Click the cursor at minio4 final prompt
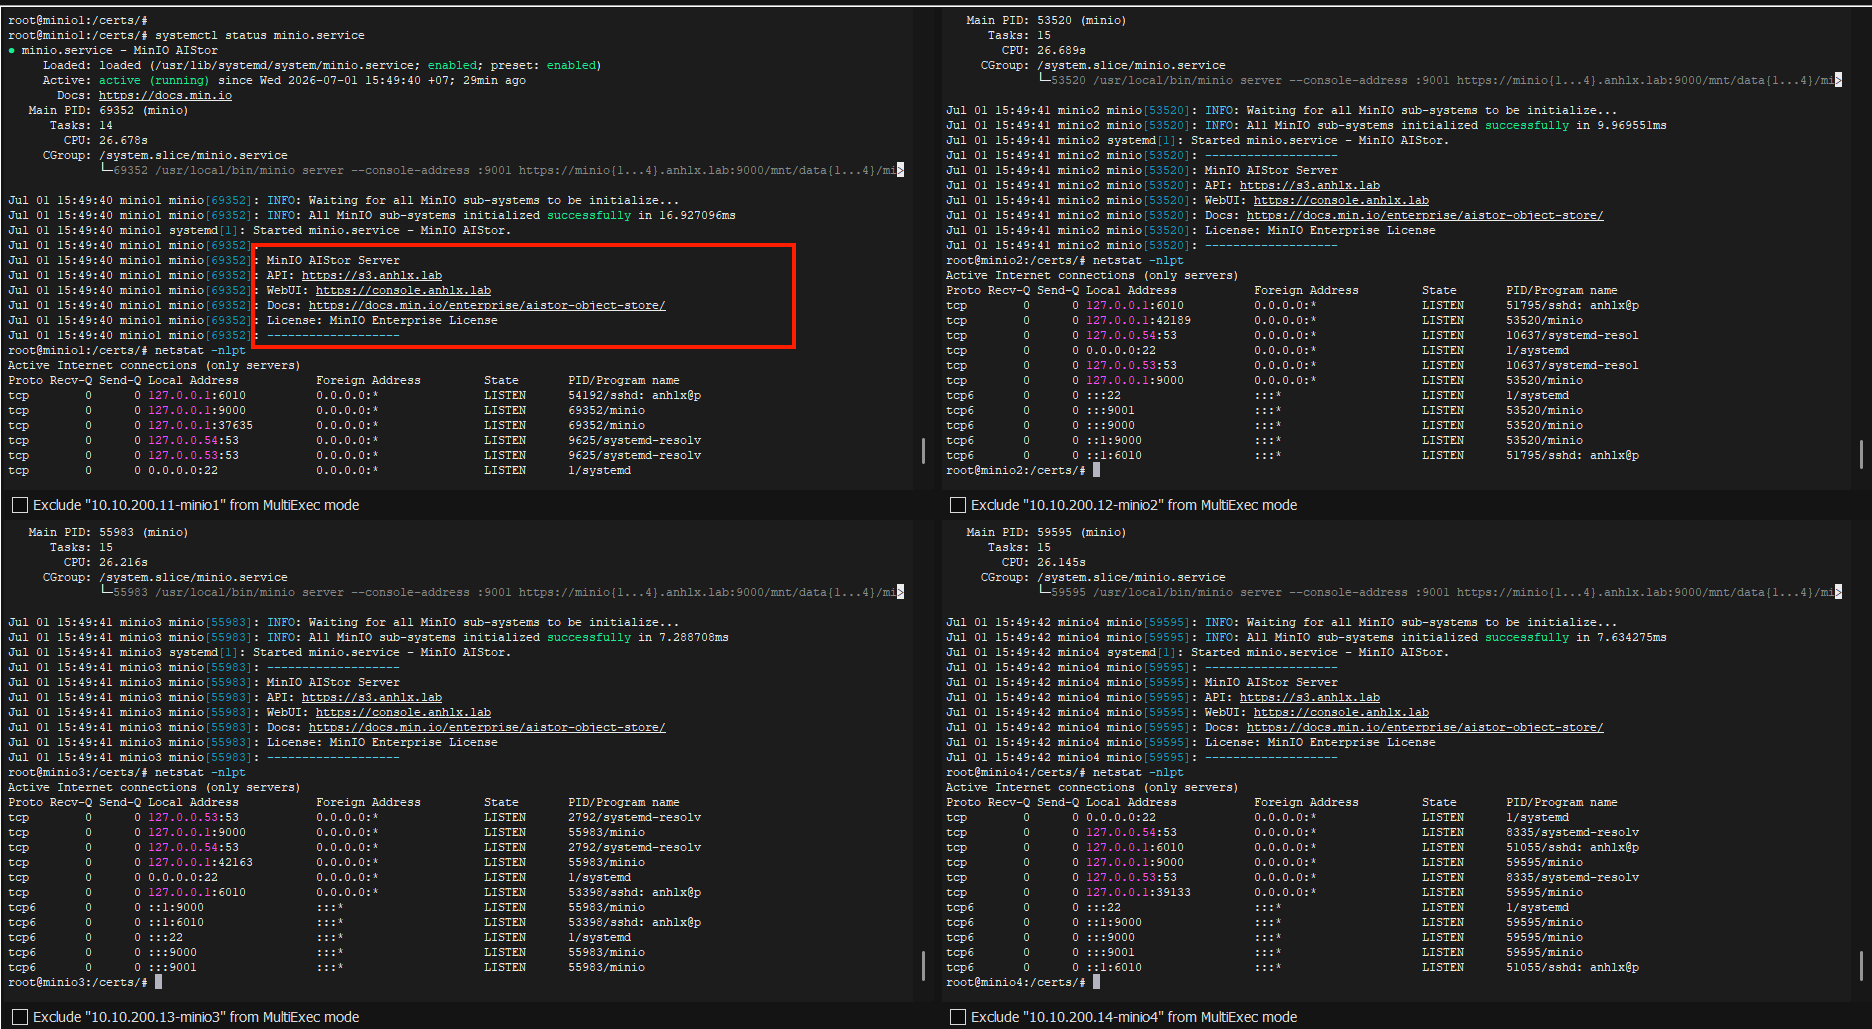This screenshot has width=1872, height=1029. [1096, 982]
